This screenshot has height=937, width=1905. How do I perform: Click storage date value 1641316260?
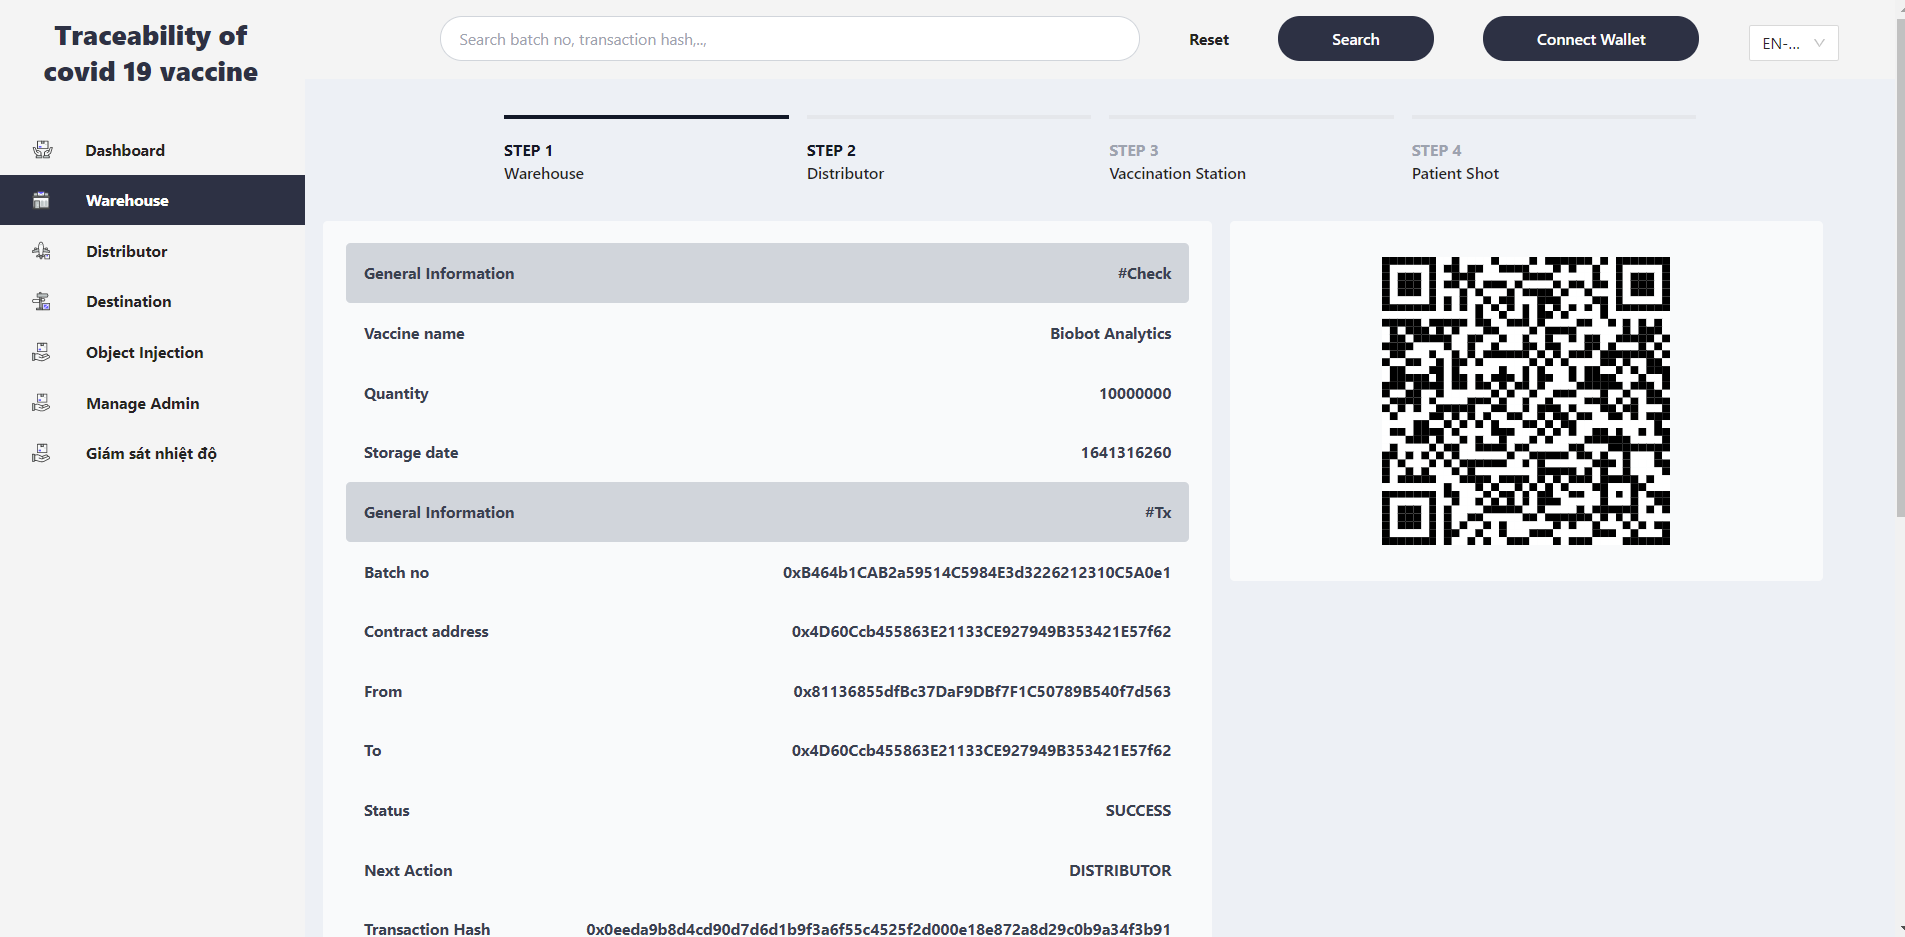(1126, 452)
